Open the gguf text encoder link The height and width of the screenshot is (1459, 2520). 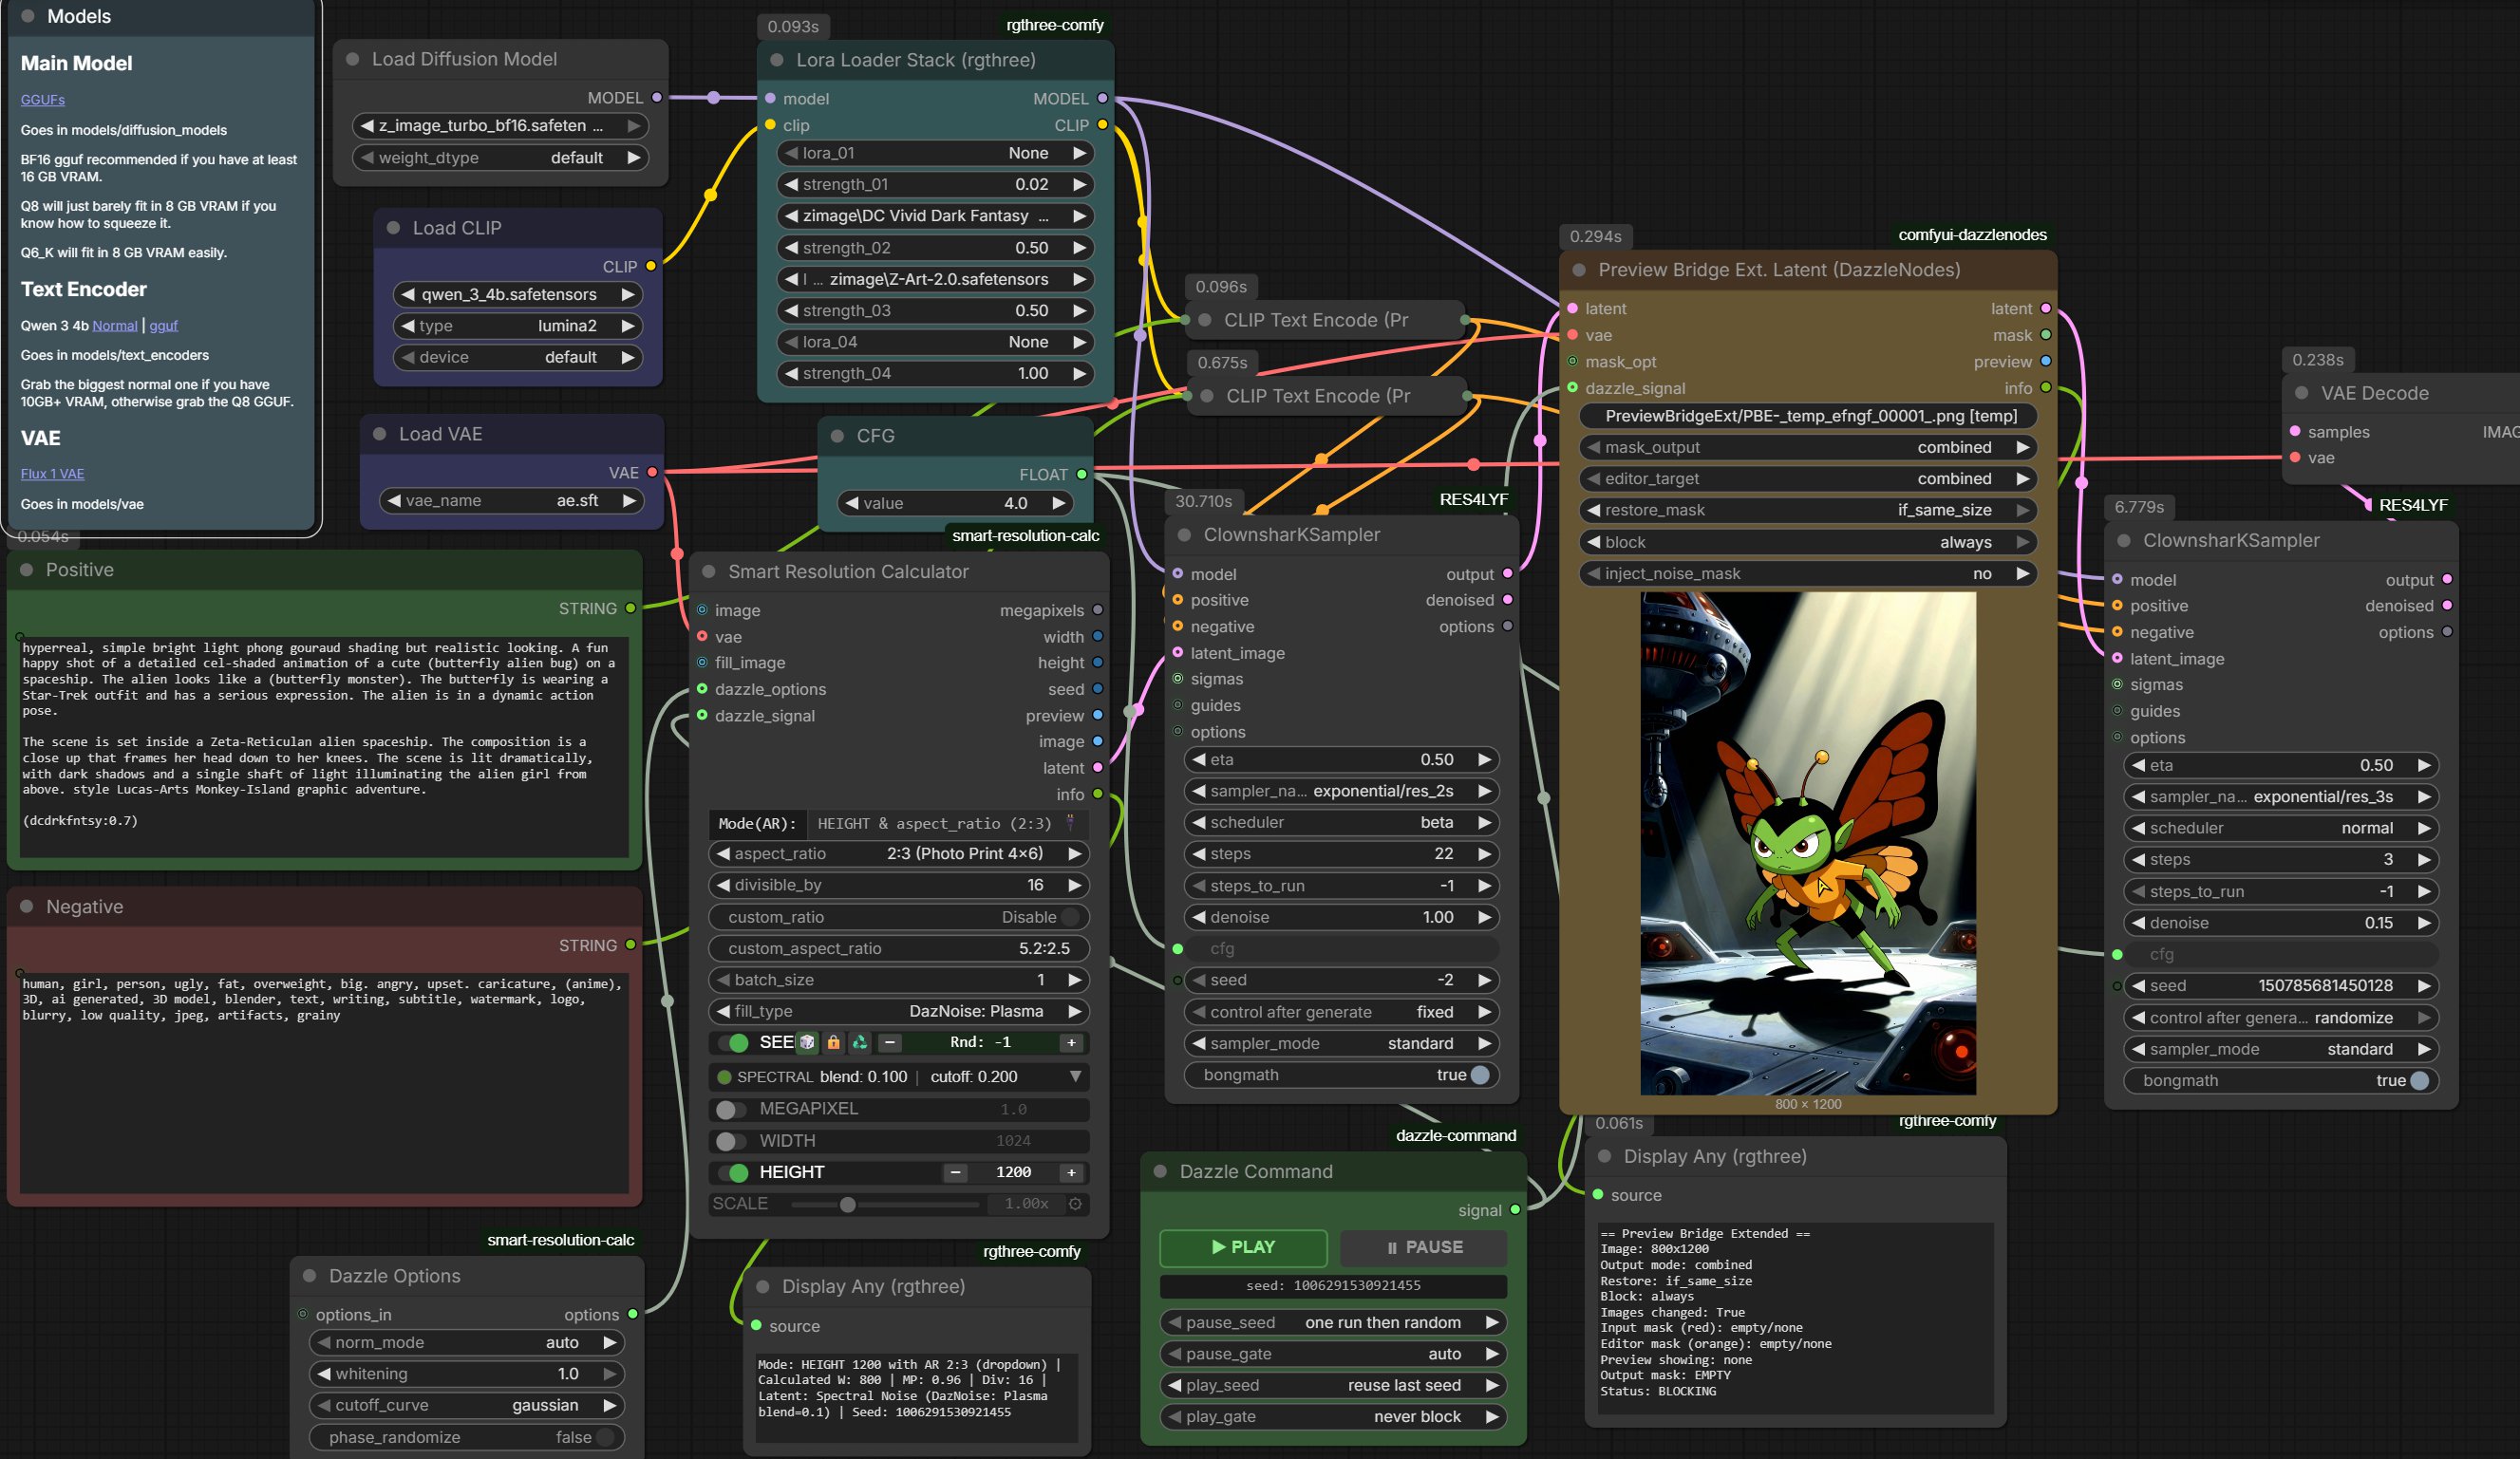164,325
